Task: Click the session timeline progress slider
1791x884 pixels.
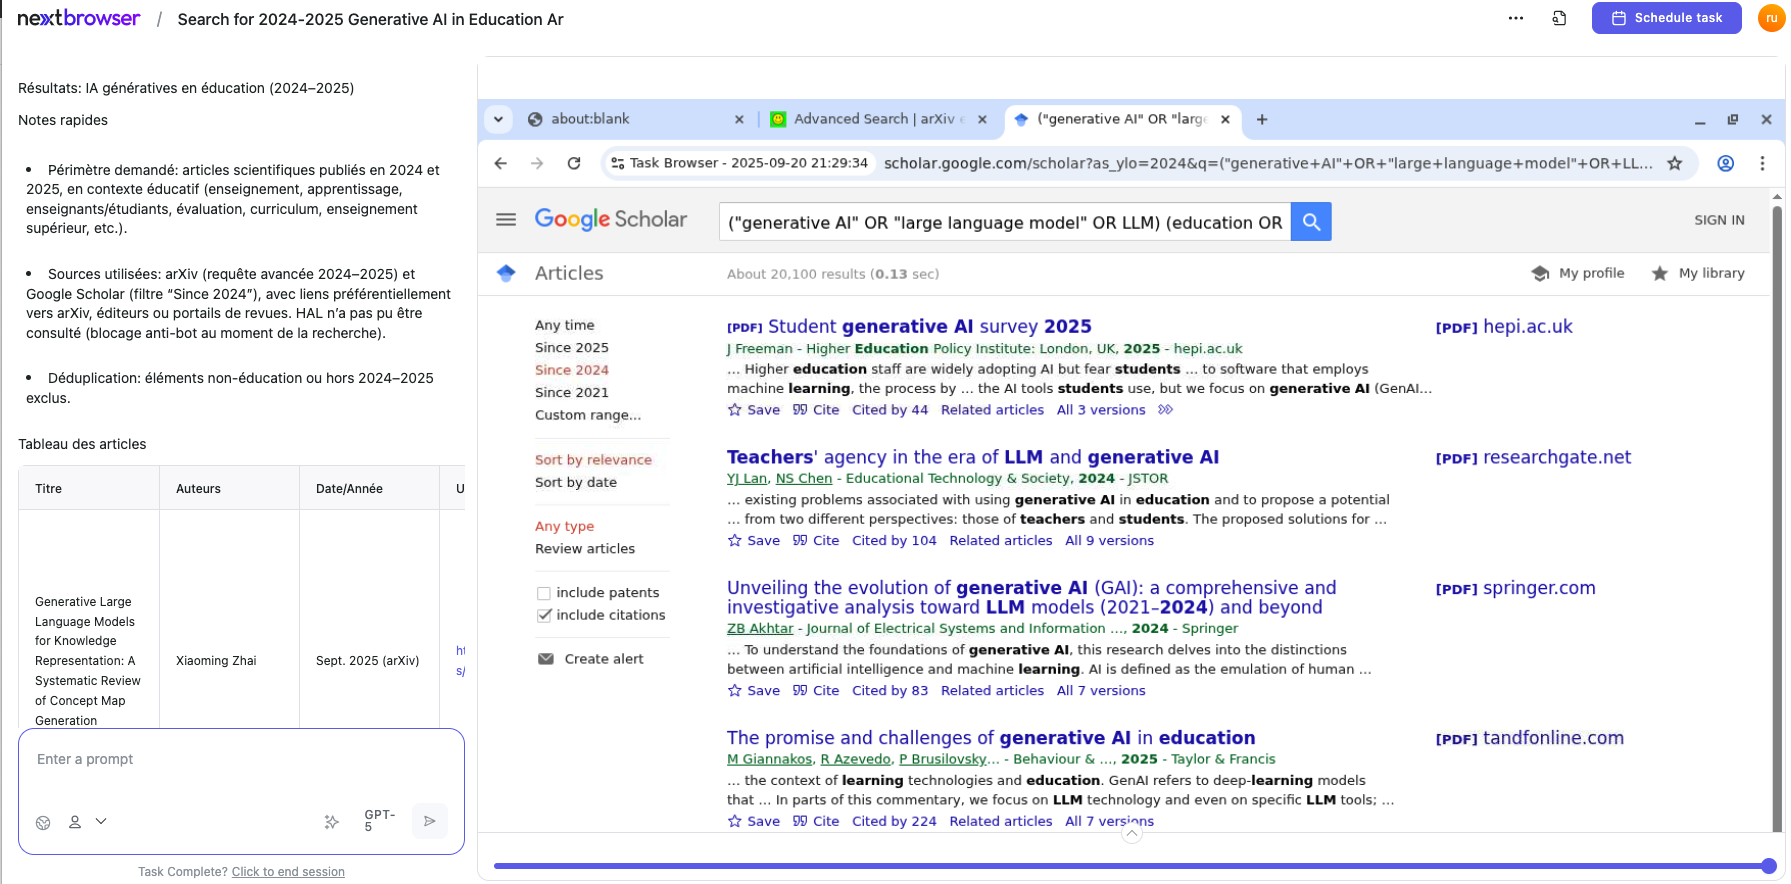Action: tap(1130, 866)
